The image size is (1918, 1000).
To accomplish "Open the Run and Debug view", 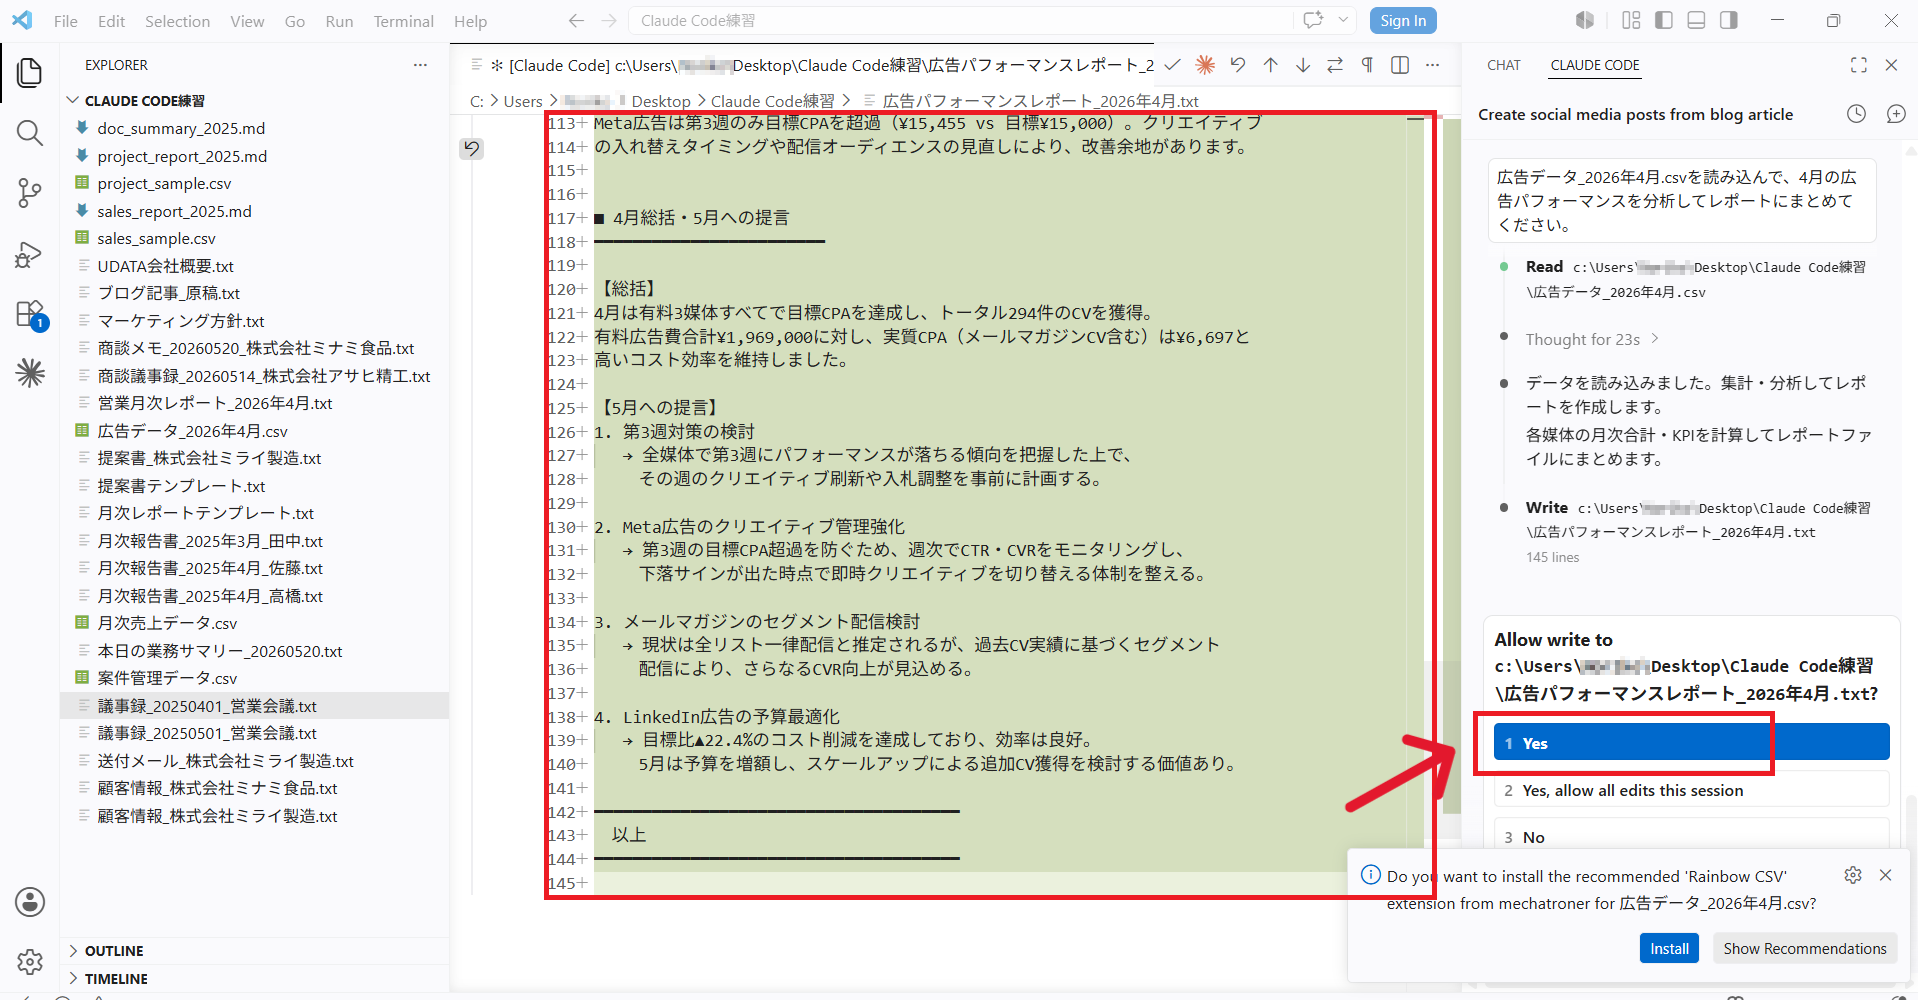I will tap(30, 254).
